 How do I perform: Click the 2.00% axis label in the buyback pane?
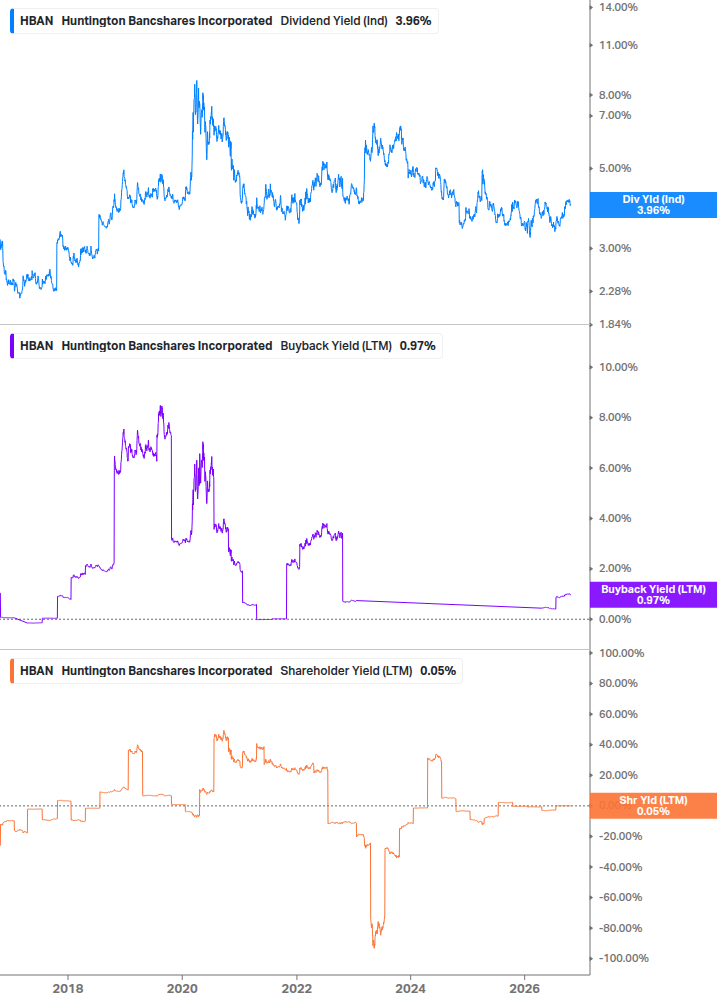tap(615, 569)
